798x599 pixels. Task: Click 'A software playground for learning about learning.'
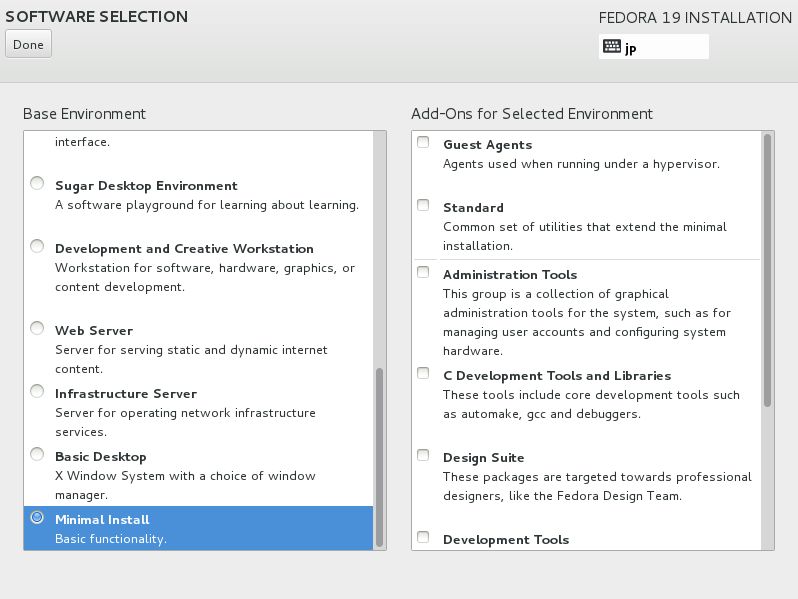coord(207,205)
